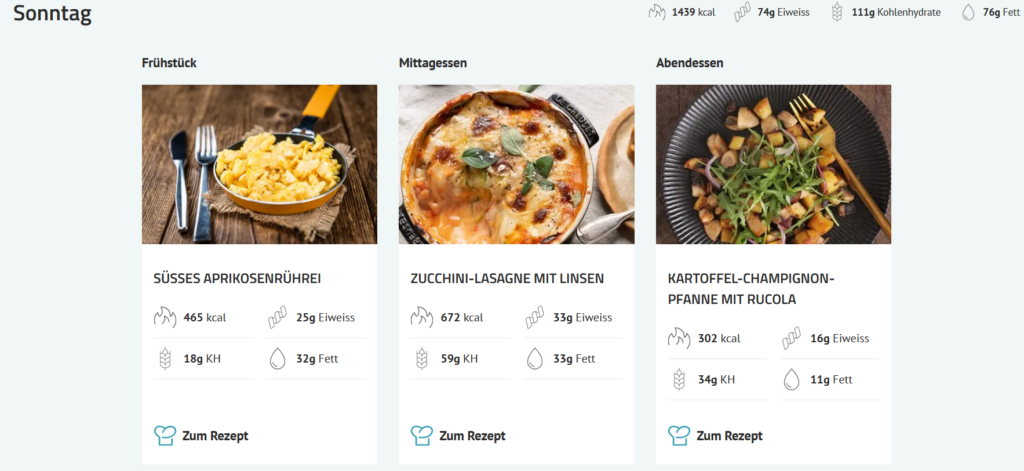Click the chef hat icon under Süsses Aprikosenrührei
Screen dimensions: 1024x471
(165, 435)
